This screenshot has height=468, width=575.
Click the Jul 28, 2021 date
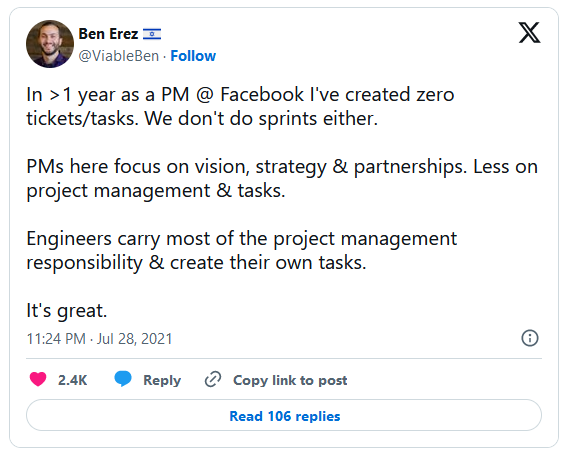click(x=134, y=339)
